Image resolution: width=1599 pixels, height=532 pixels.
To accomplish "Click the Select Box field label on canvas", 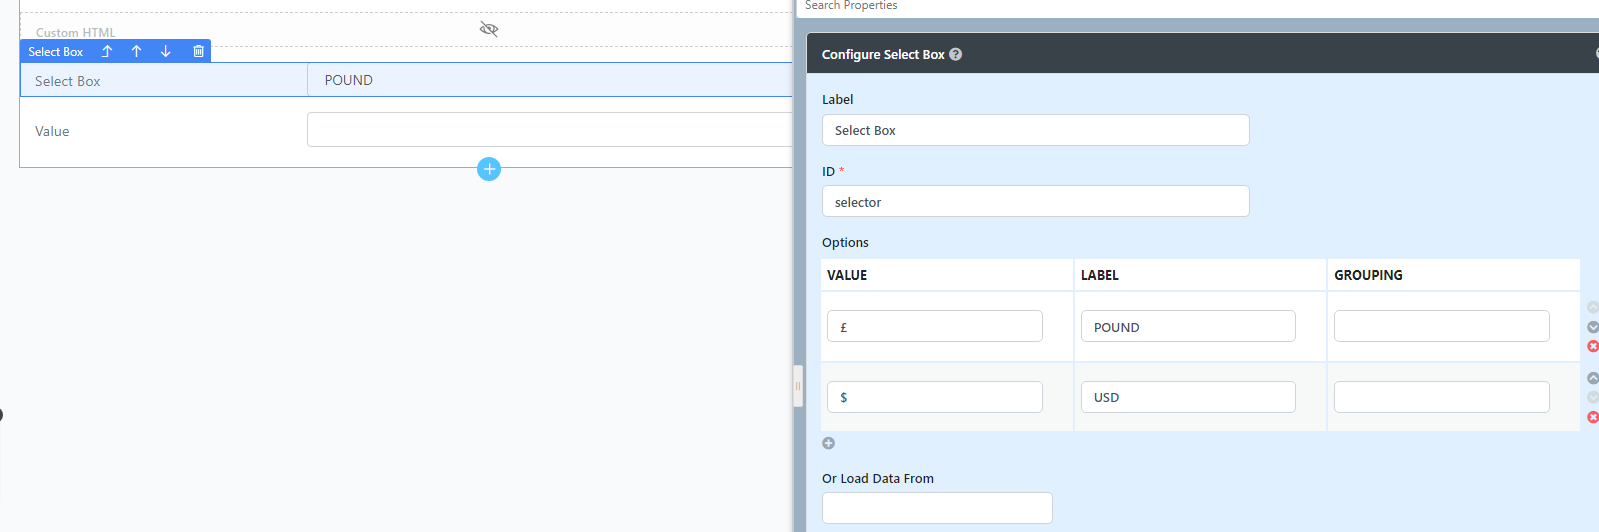I will point(68,81).
